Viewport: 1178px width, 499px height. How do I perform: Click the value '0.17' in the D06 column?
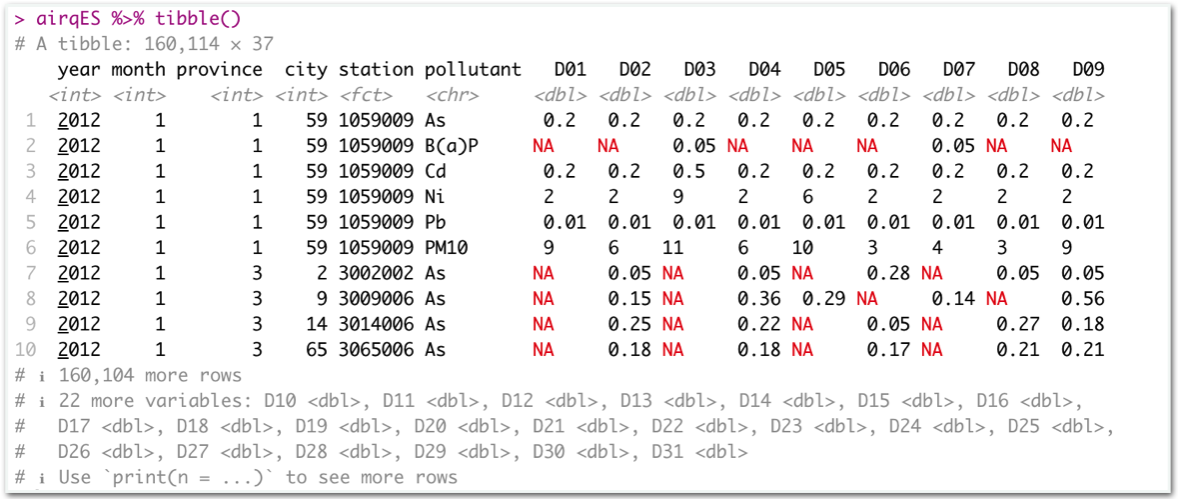889,349
